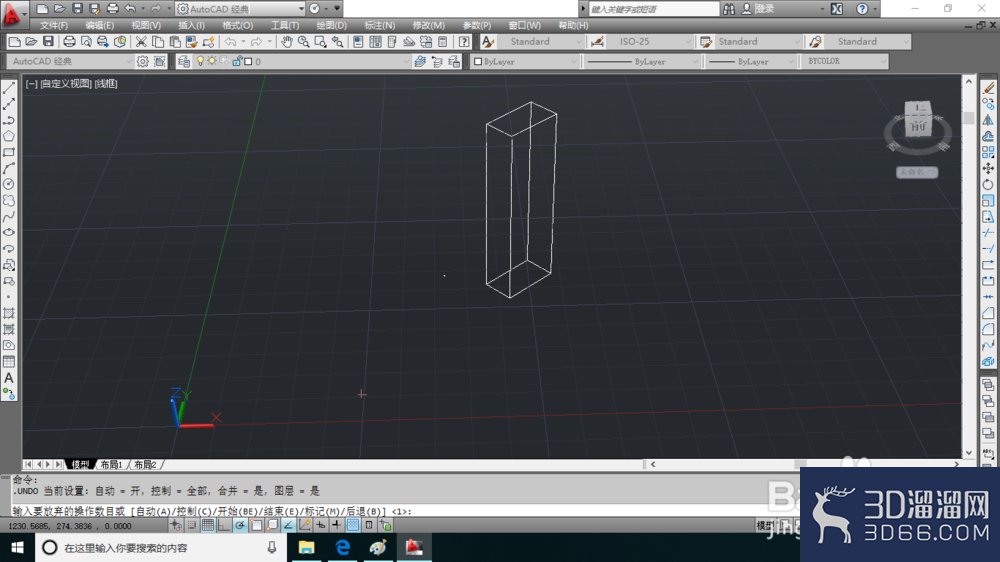Screen dimensions: 1000x562
Task: Click the Plot print icon
Action: tap(69, 41)
